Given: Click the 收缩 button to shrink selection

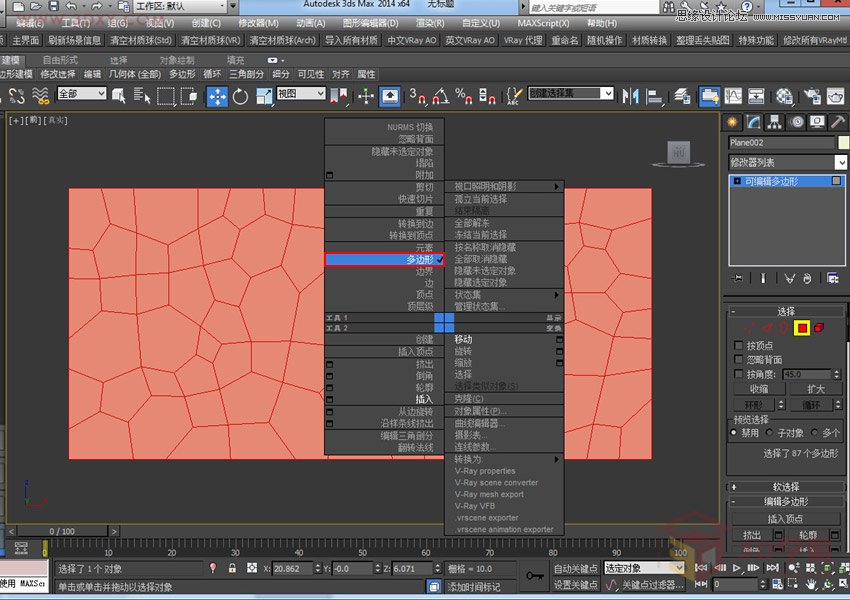Looking at the screenshot, I should tap(760, 388).
